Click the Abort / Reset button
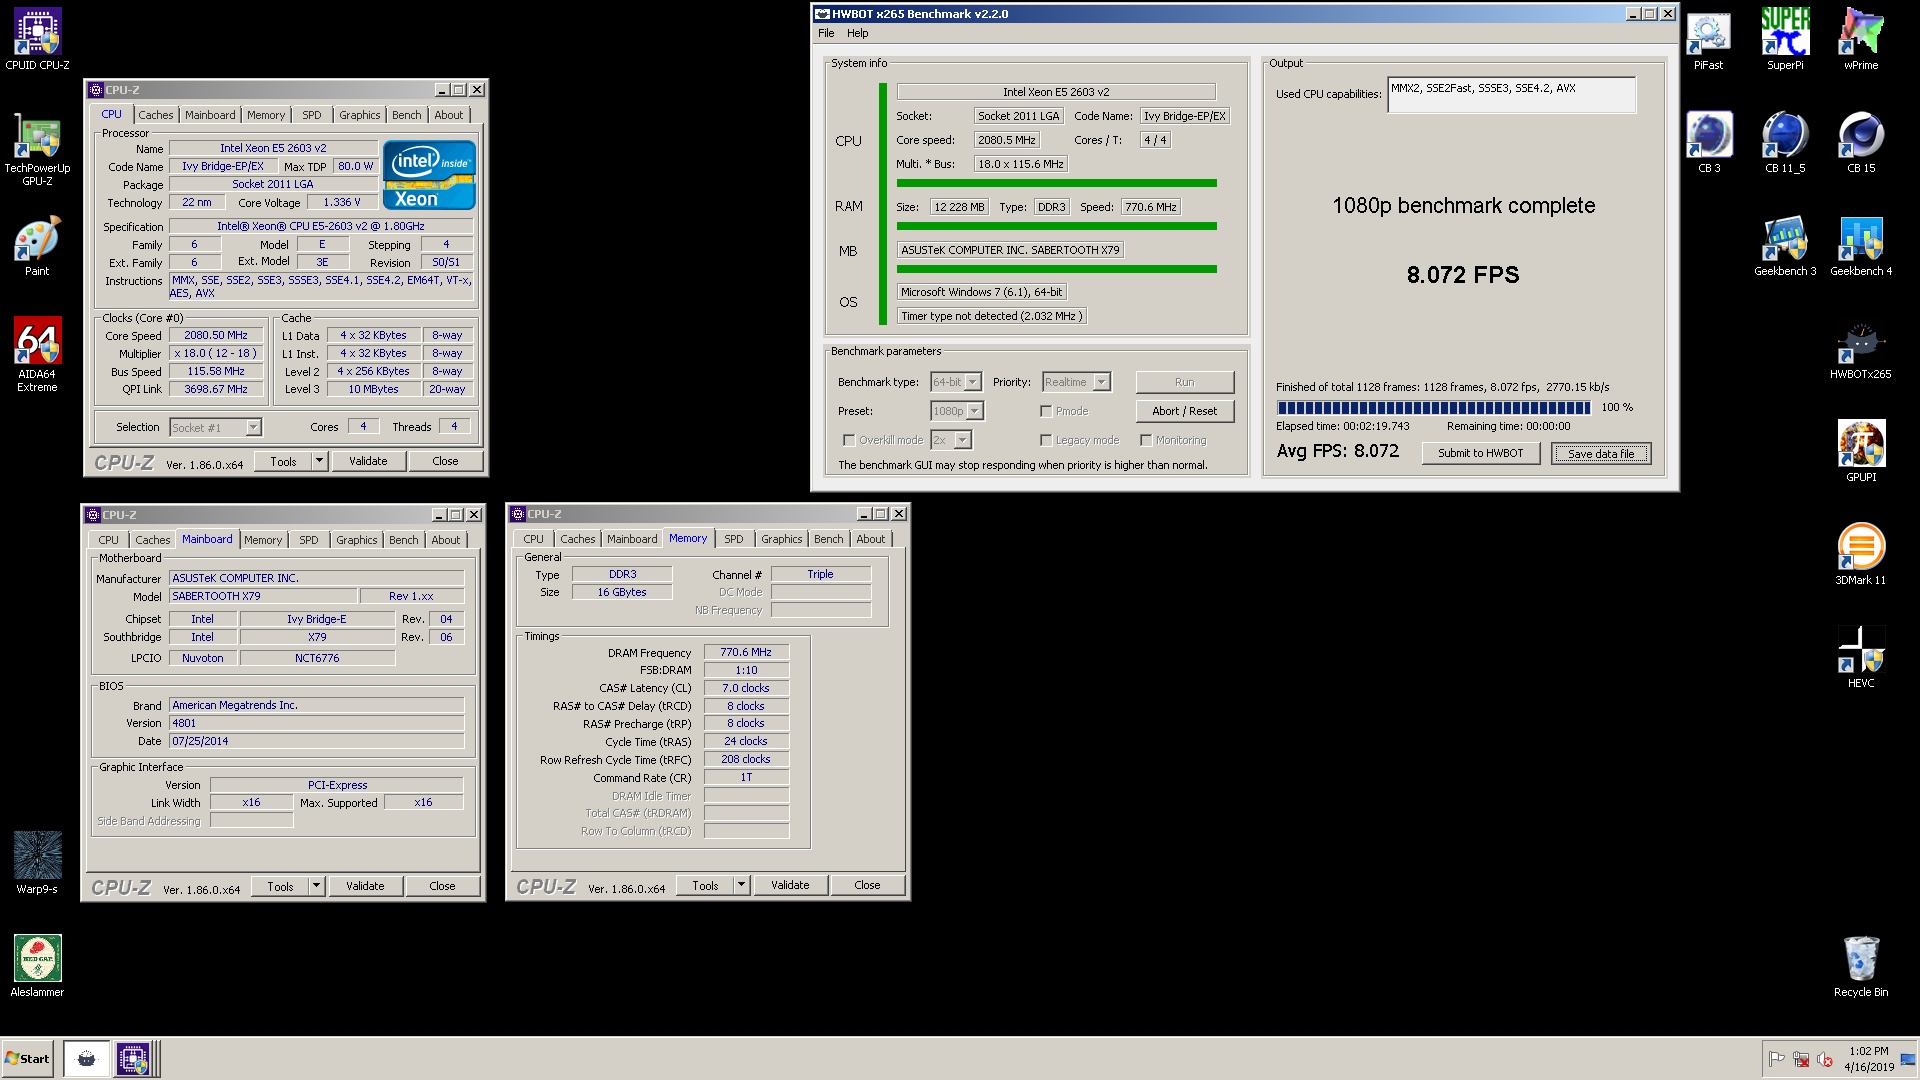Viewport: 1920px width, 1080px height. point(1185,411)
